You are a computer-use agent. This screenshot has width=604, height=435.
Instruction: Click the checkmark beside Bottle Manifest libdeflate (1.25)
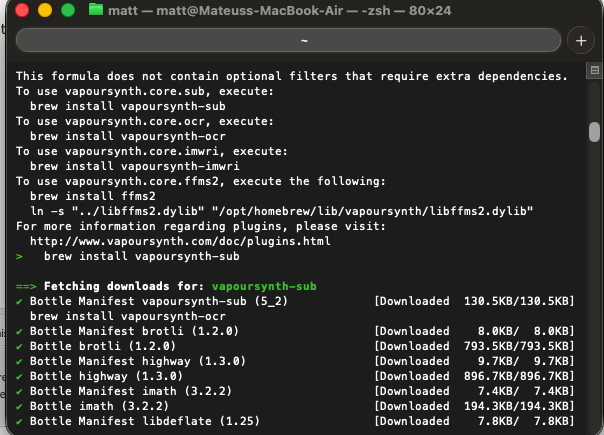coord(20,422)
